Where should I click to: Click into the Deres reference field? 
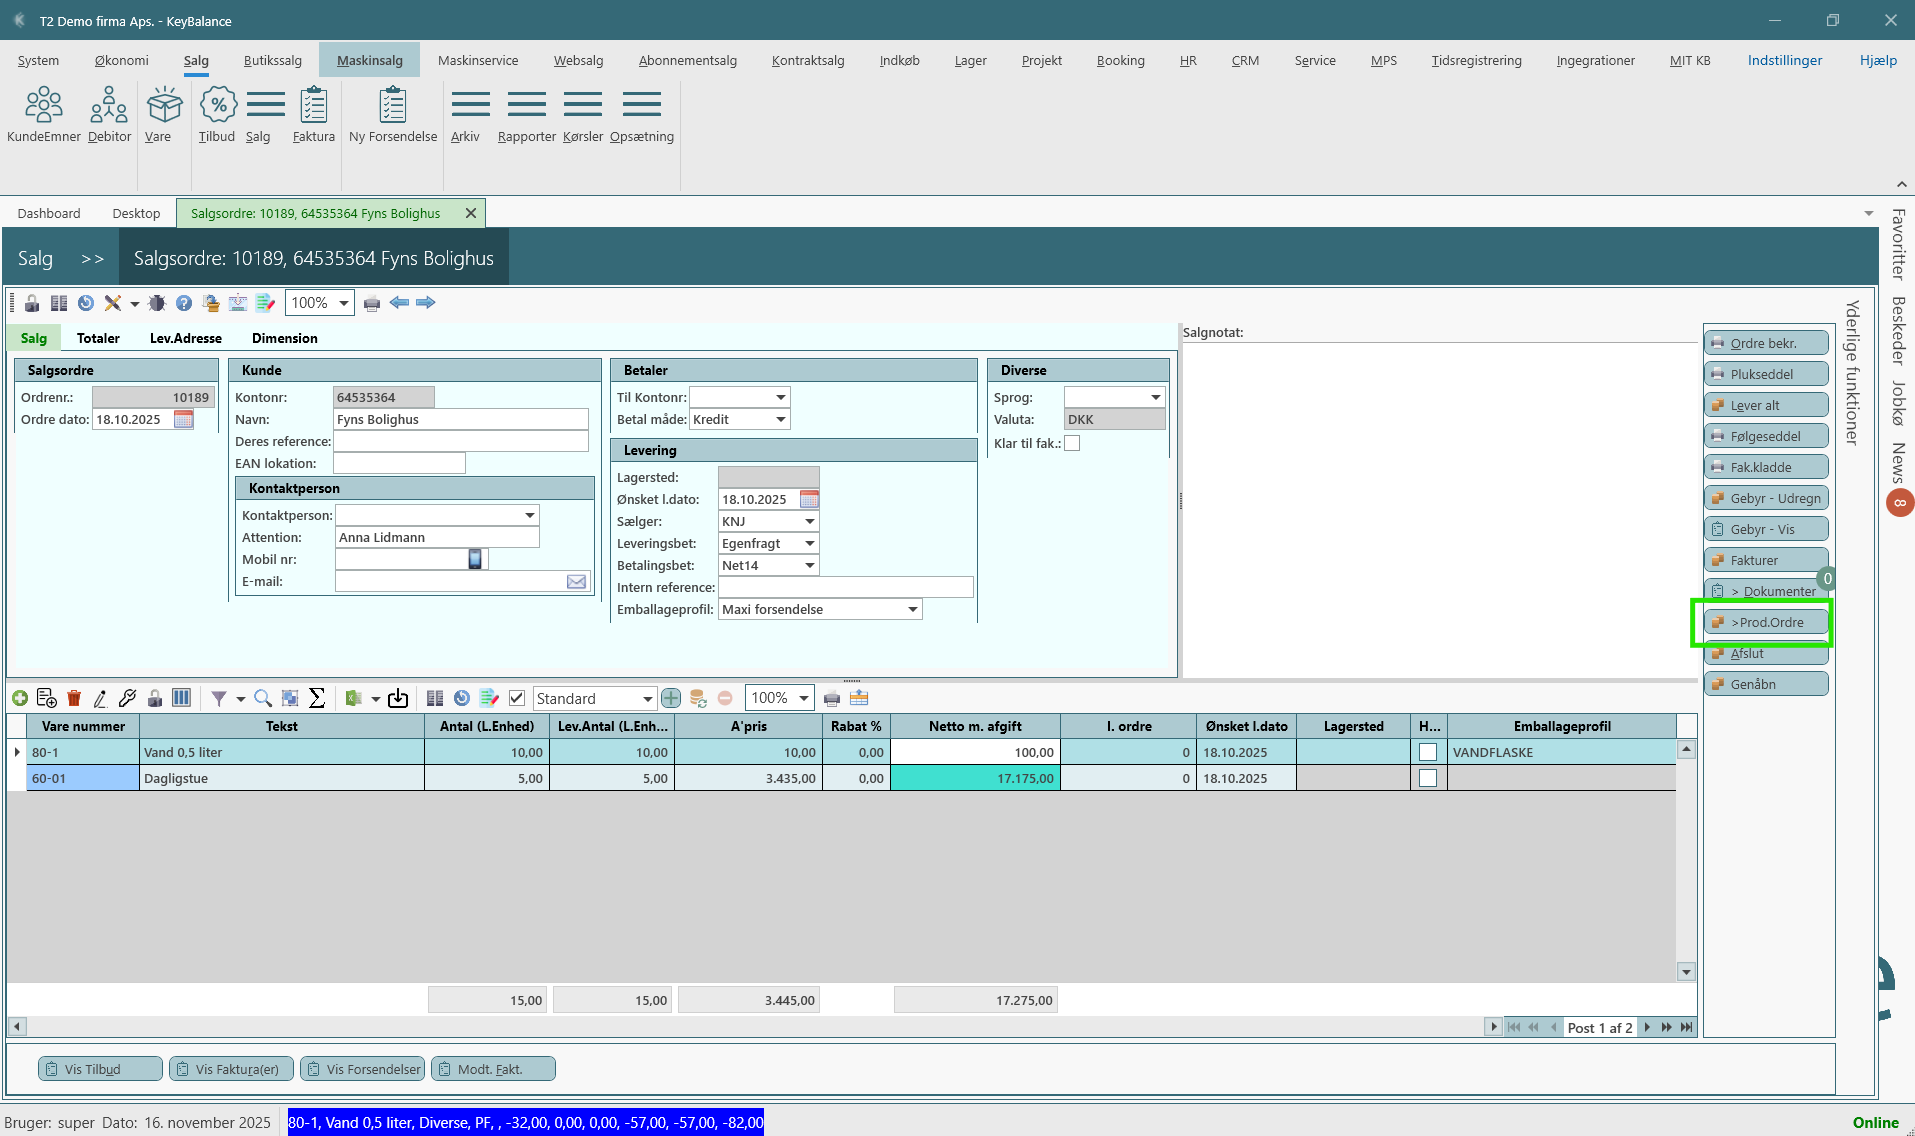(461, 442)
